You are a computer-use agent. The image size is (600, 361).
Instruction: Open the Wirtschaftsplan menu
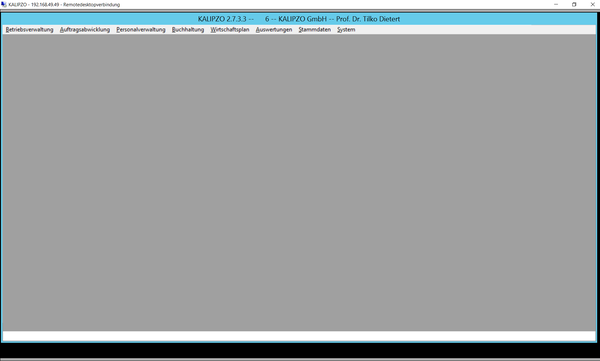point(230,29)
